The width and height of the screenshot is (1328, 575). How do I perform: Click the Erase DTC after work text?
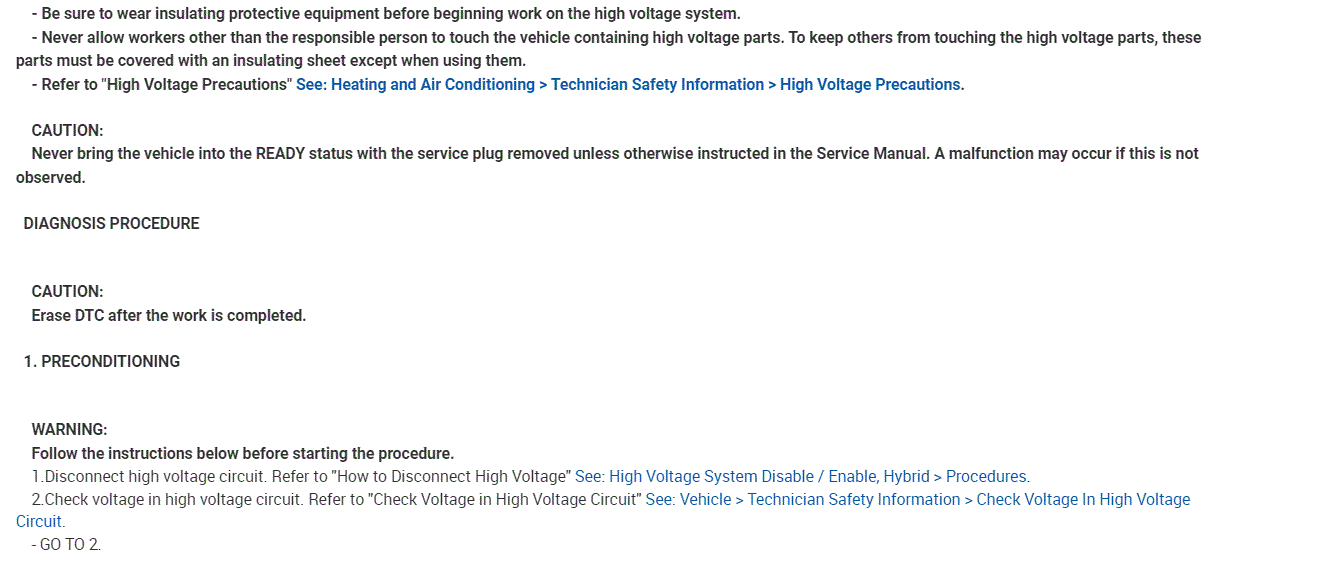(168, 315)
